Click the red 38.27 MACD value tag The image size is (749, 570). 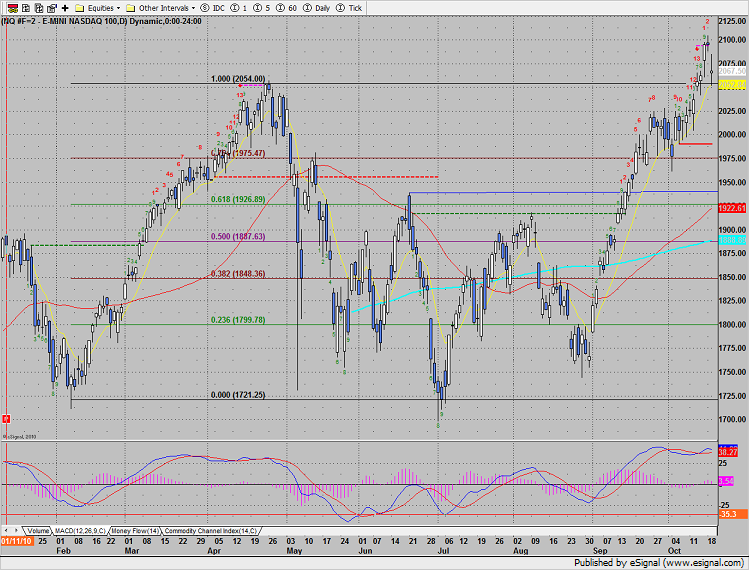[728, 452]
